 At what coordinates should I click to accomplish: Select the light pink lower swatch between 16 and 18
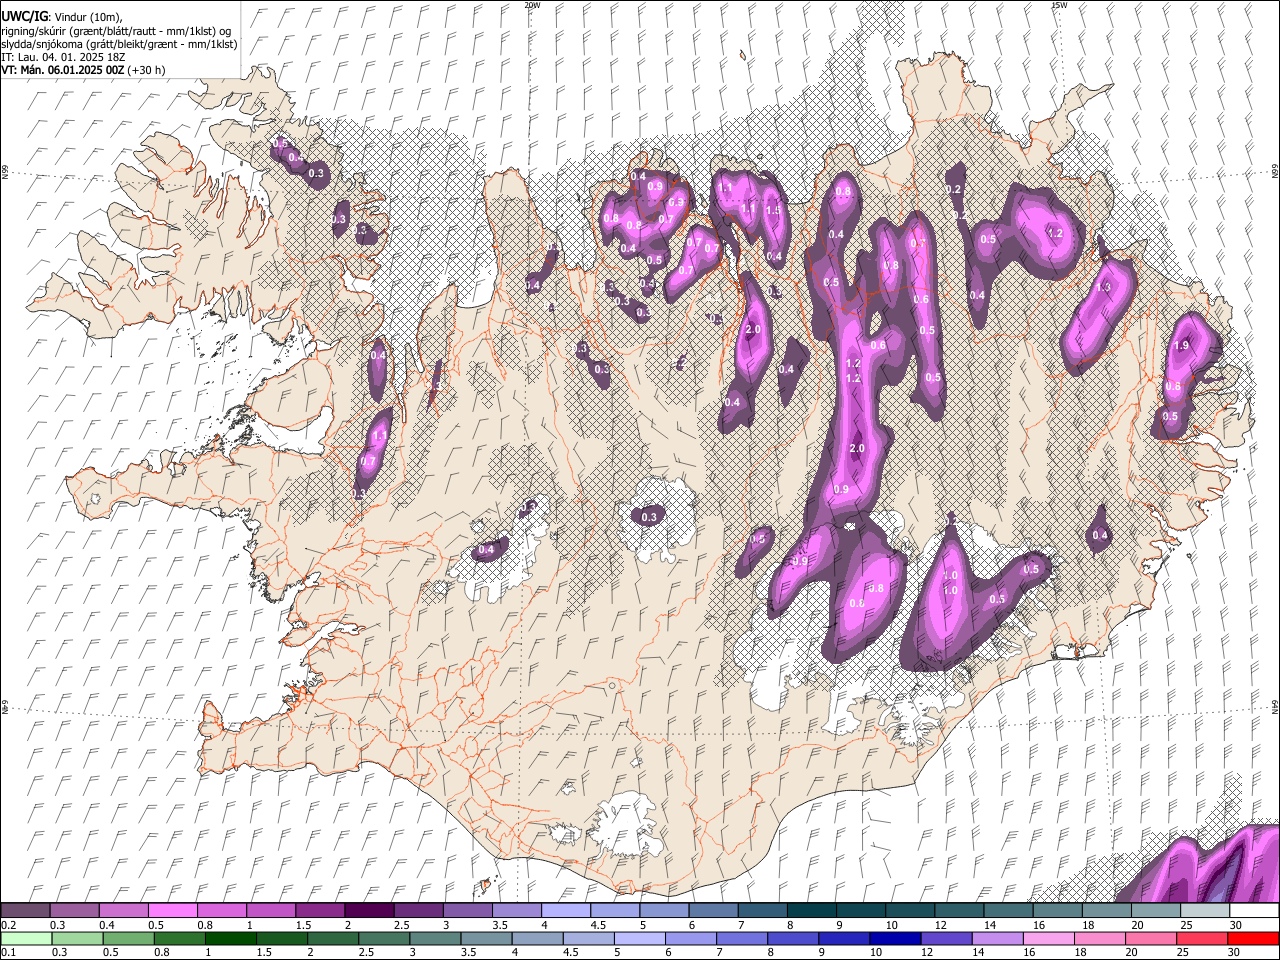[x=1047, y=938]
